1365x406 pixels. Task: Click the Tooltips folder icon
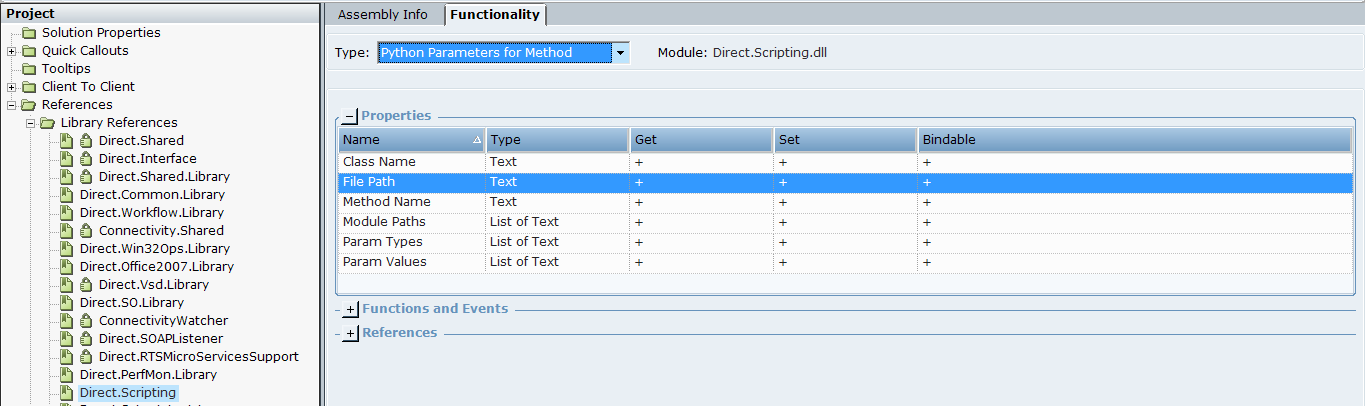point(29,69)
